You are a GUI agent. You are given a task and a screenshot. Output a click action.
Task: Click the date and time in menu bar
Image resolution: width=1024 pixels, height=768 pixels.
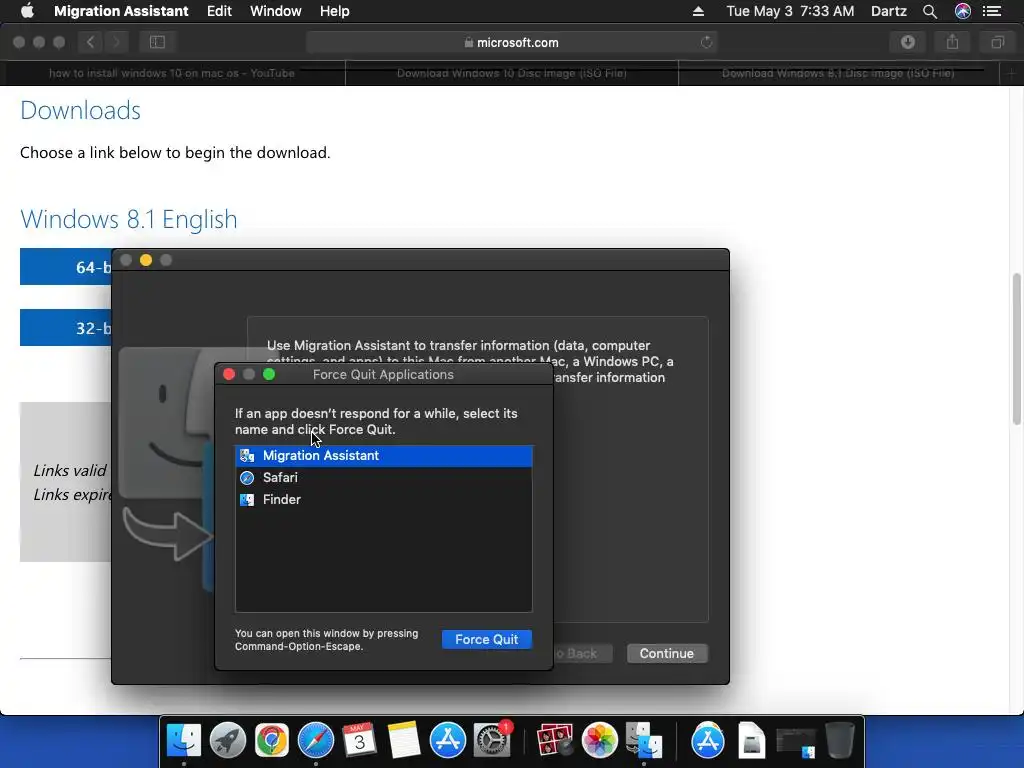790,11
